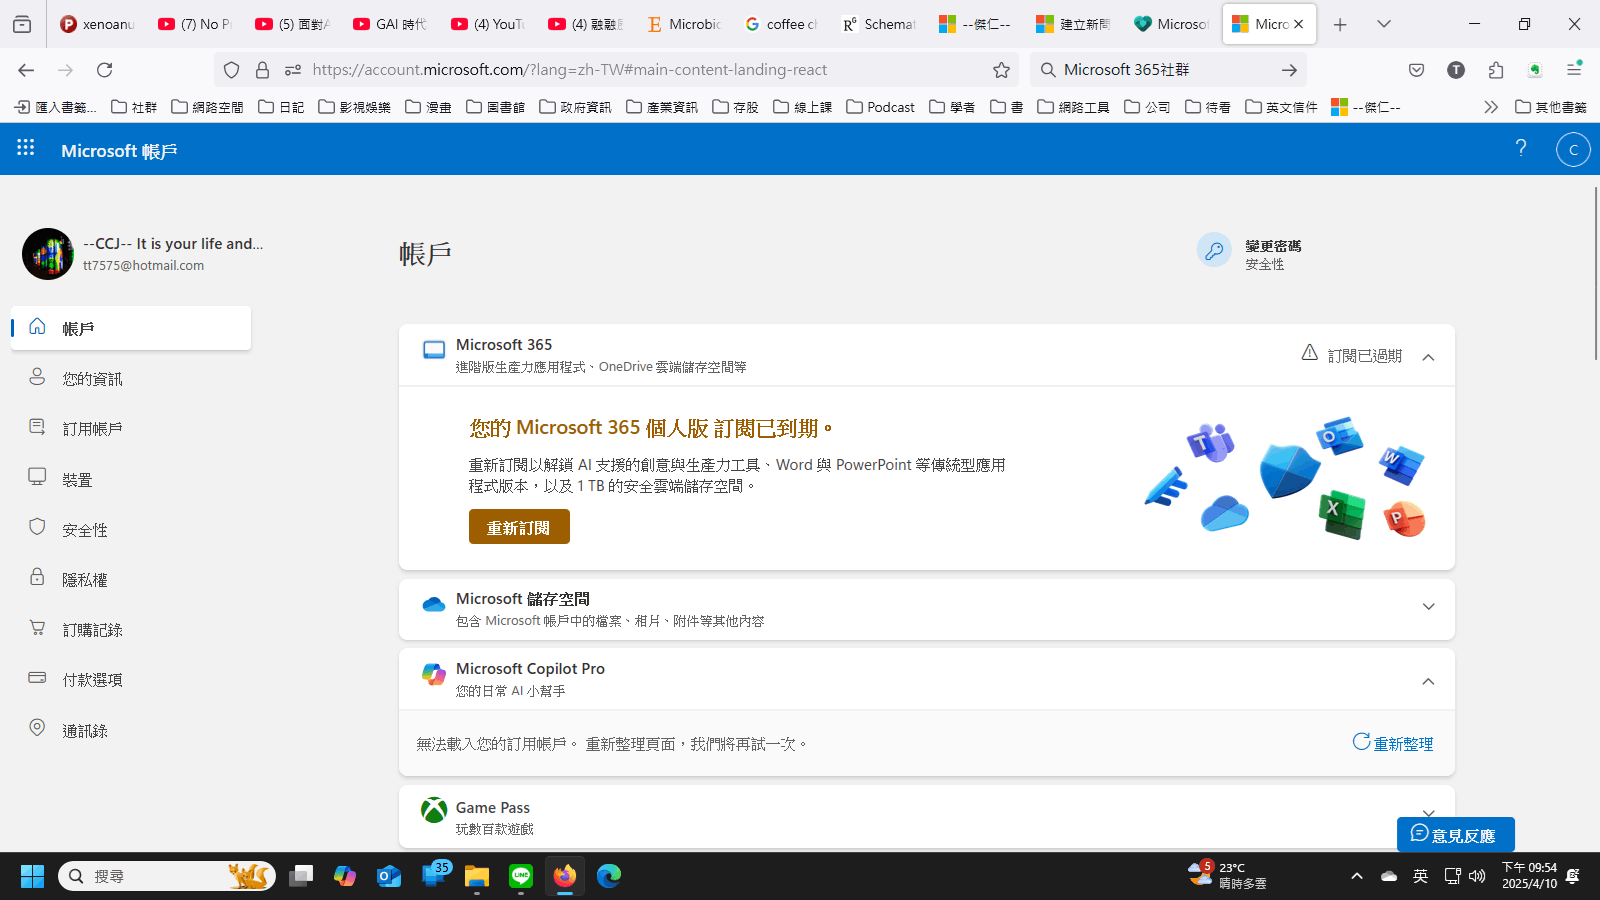The height and width of the screenshot is (900, 1600).
Task: Show site security padlock info
Action: tap(262, 70)
